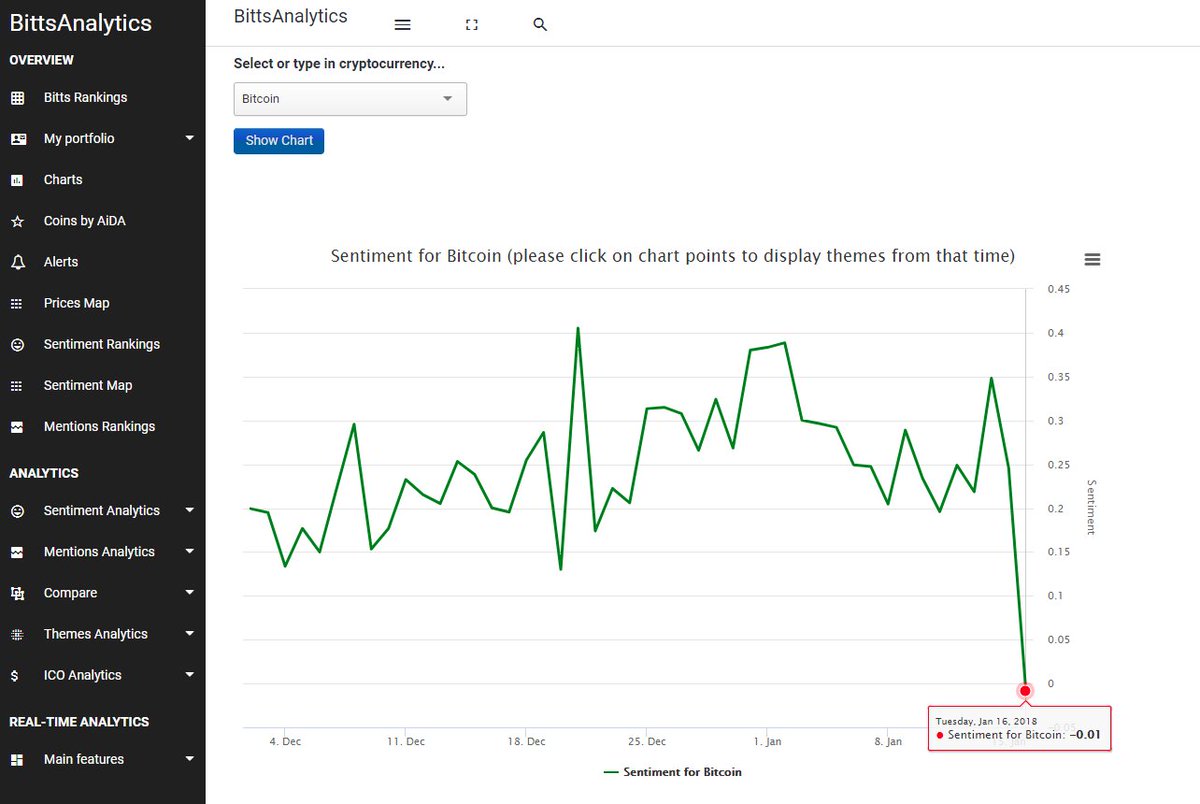Go to Alerts menu item
The width and height of the screenshot is (1200, 804).
(61, 262)
